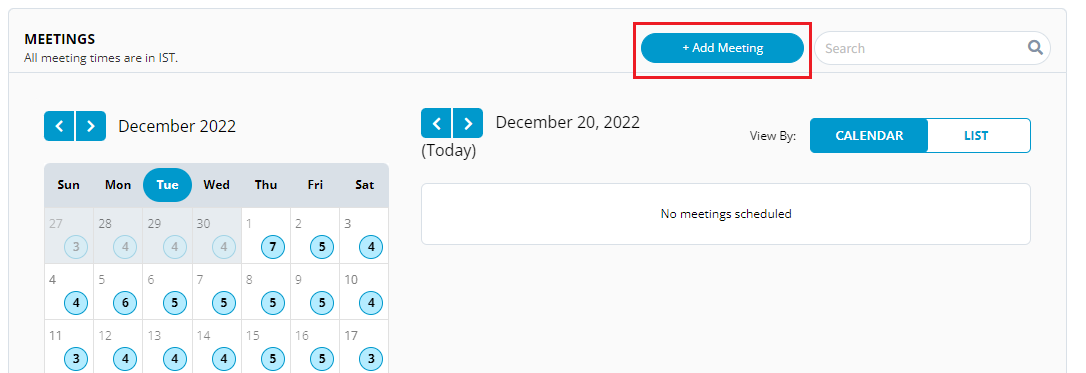Select November 28 grayed-out date
Image resolution: width=1086 pixels, height=373 pixels.
click(x=118, y=235)
